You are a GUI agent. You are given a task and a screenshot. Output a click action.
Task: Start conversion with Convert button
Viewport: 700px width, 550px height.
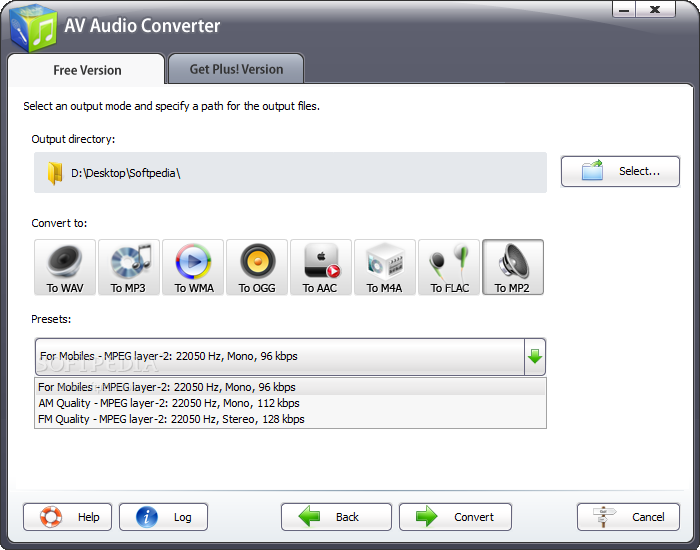coord(455,517)
